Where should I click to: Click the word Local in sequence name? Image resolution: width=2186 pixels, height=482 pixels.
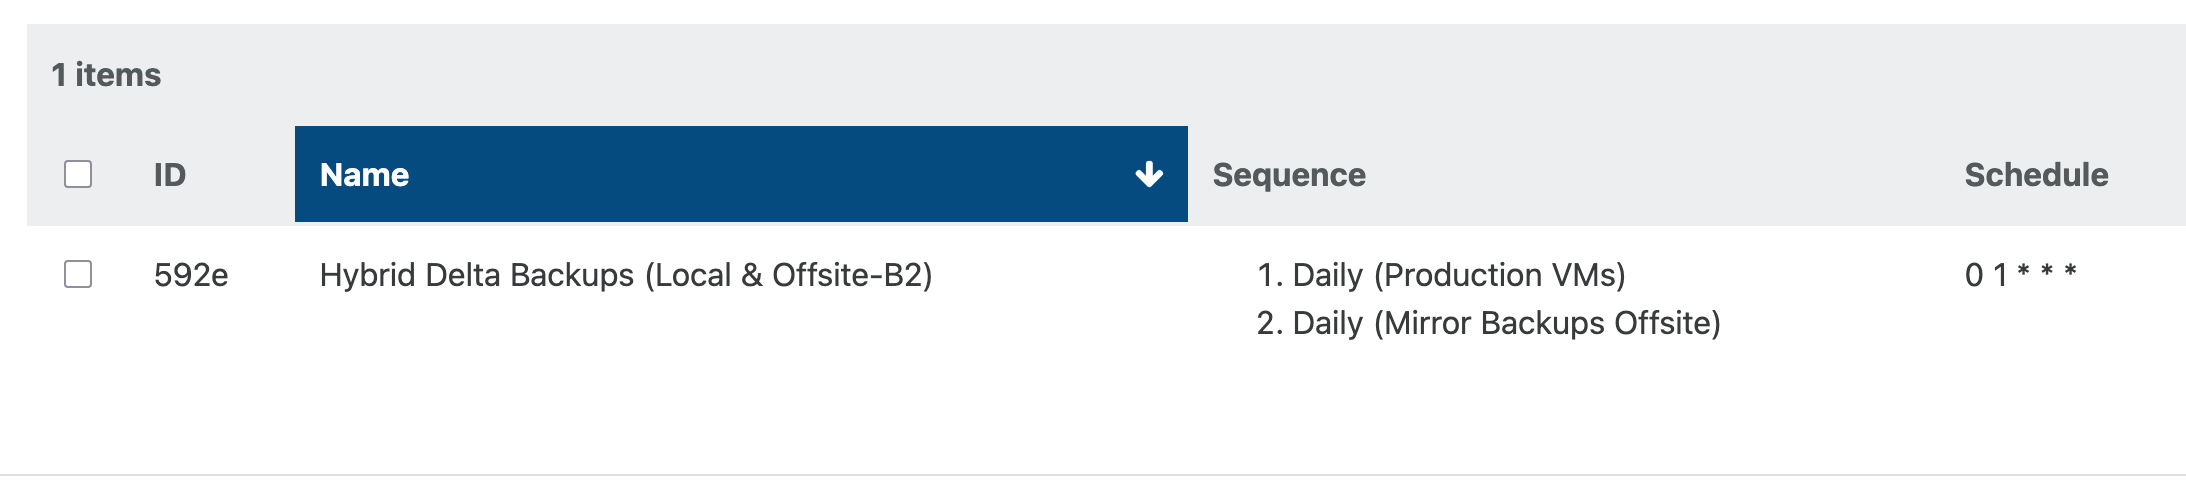[693, 275]
